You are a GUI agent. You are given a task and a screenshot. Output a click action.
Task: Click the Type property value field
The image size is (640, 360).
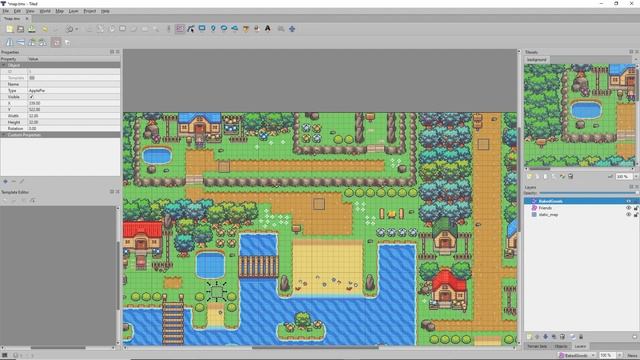[74, 90]
